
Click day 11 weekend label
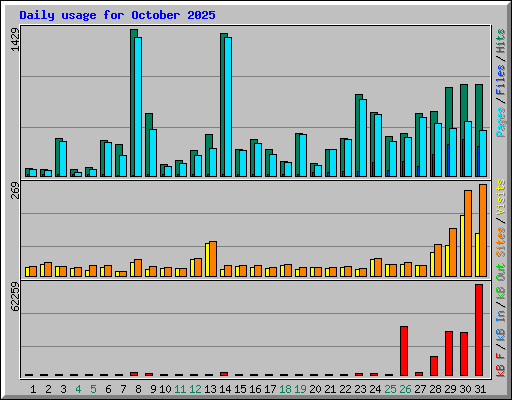[x=180, y=389]
